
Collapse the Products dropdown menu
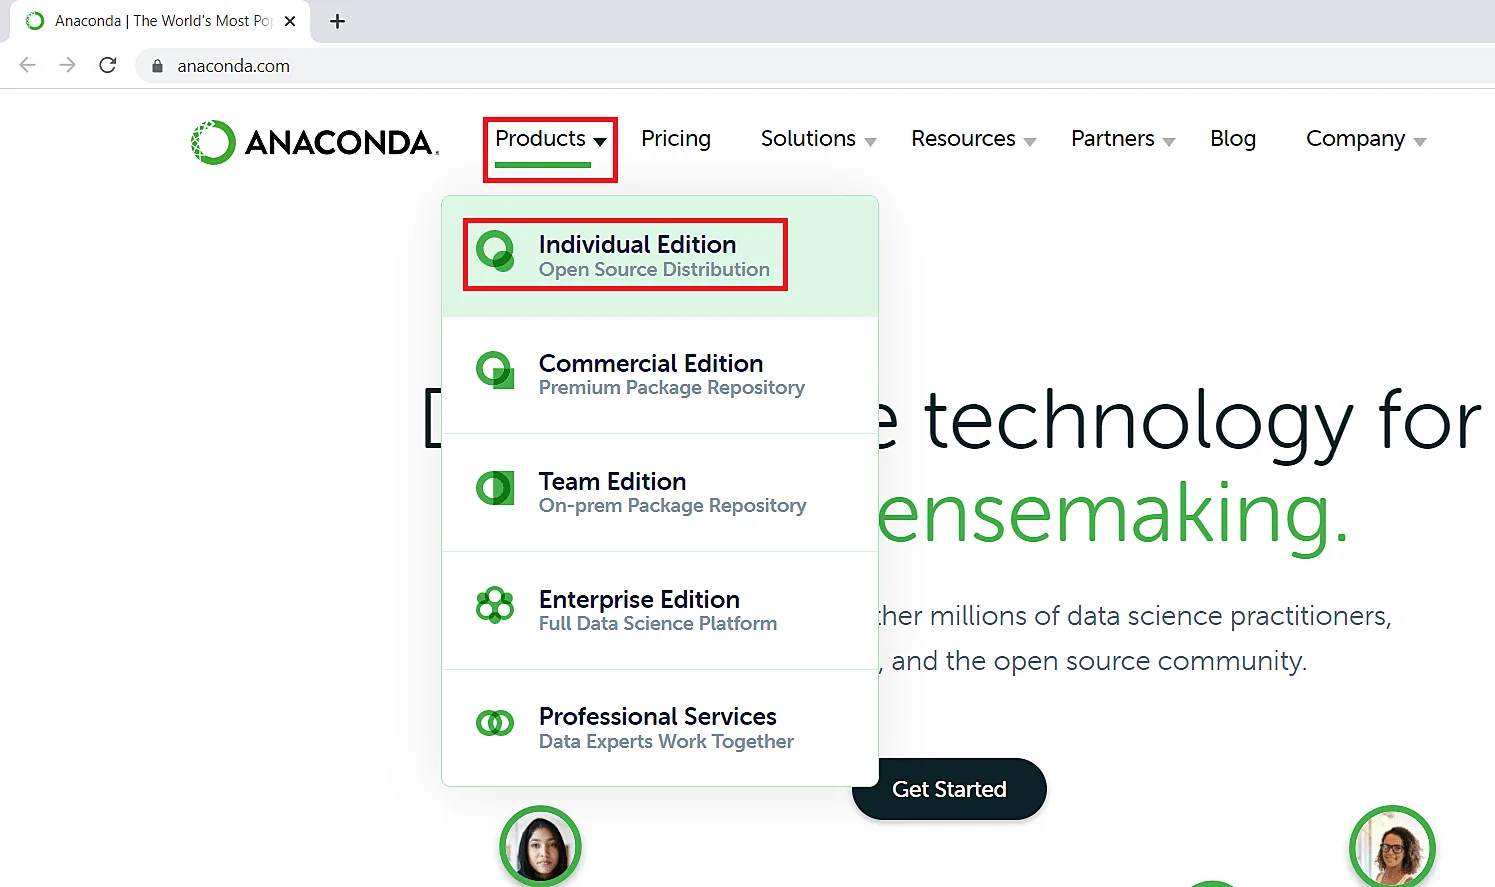[x=550, y=139]
